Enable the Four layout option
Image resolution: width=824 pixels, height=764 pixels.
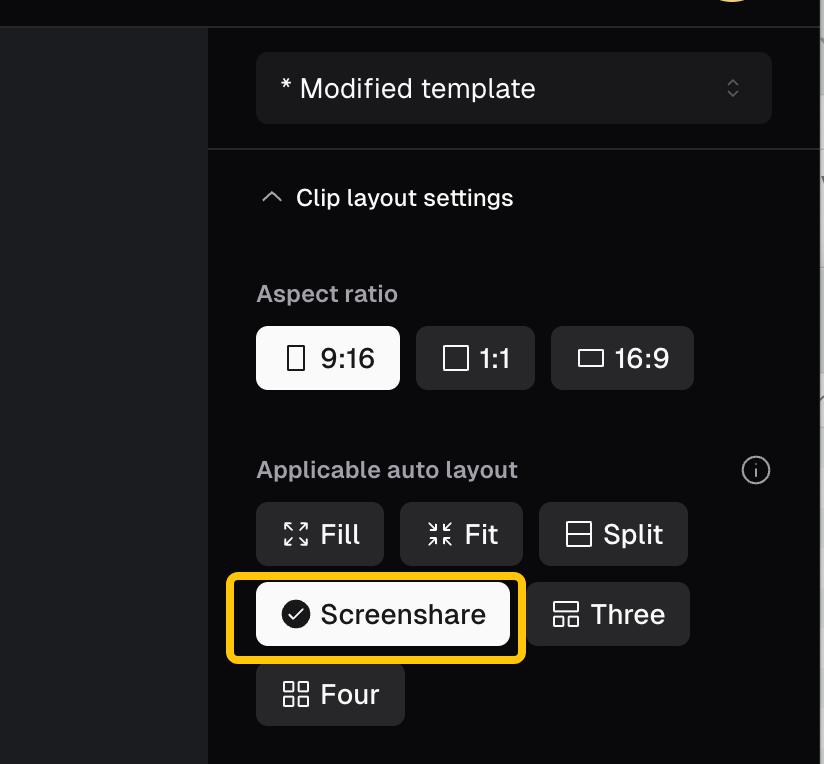tap(330, 694)
